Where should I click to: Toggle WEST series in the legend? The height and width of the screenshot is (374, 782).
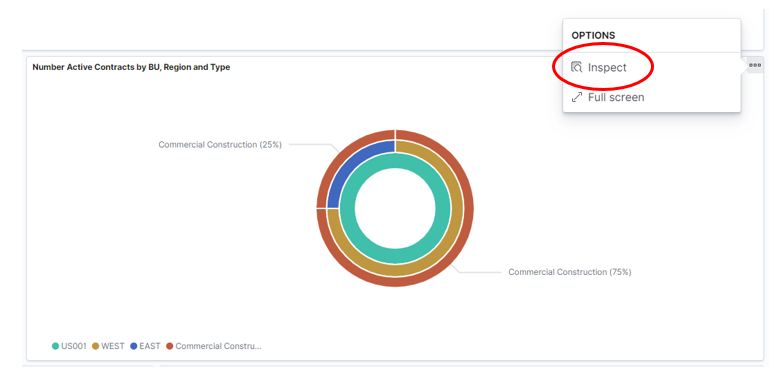click(x=108, y=346)
